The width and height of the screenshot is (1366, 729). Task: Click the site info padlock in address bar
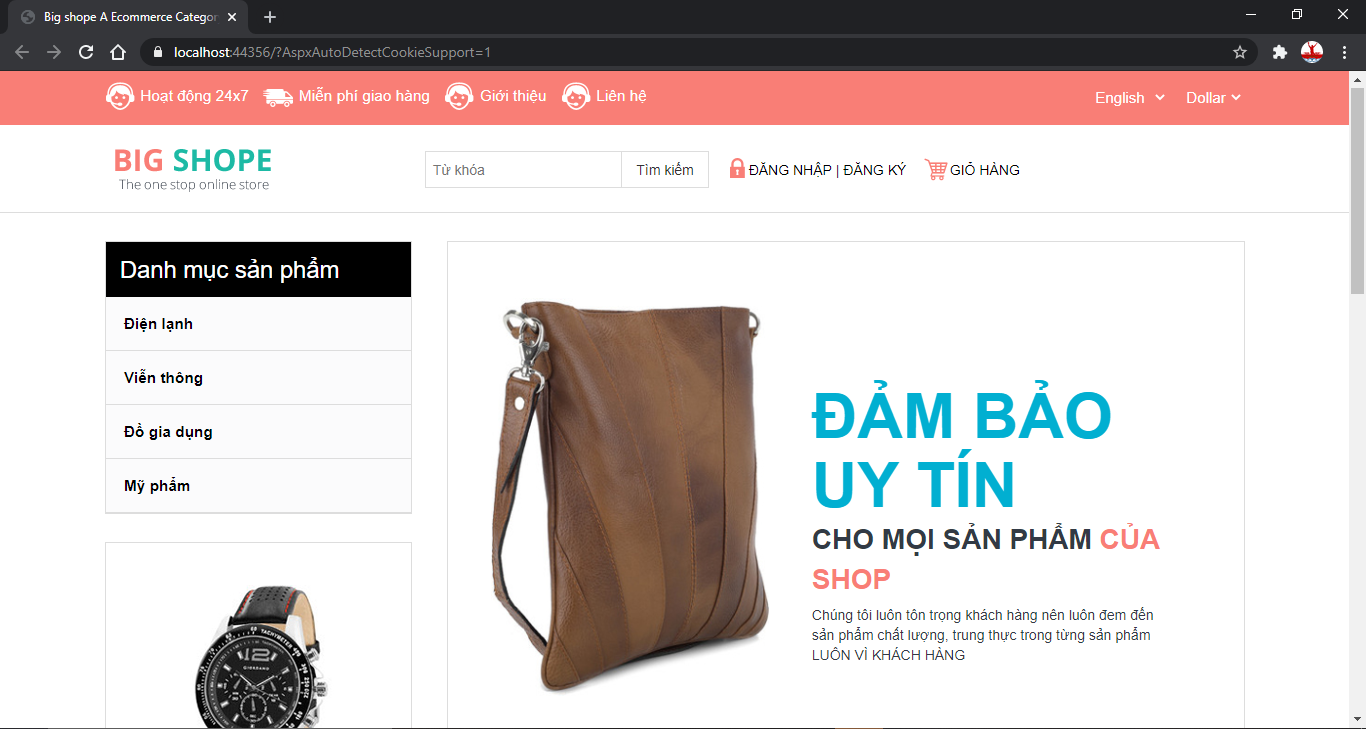click(x=158, y=52)
